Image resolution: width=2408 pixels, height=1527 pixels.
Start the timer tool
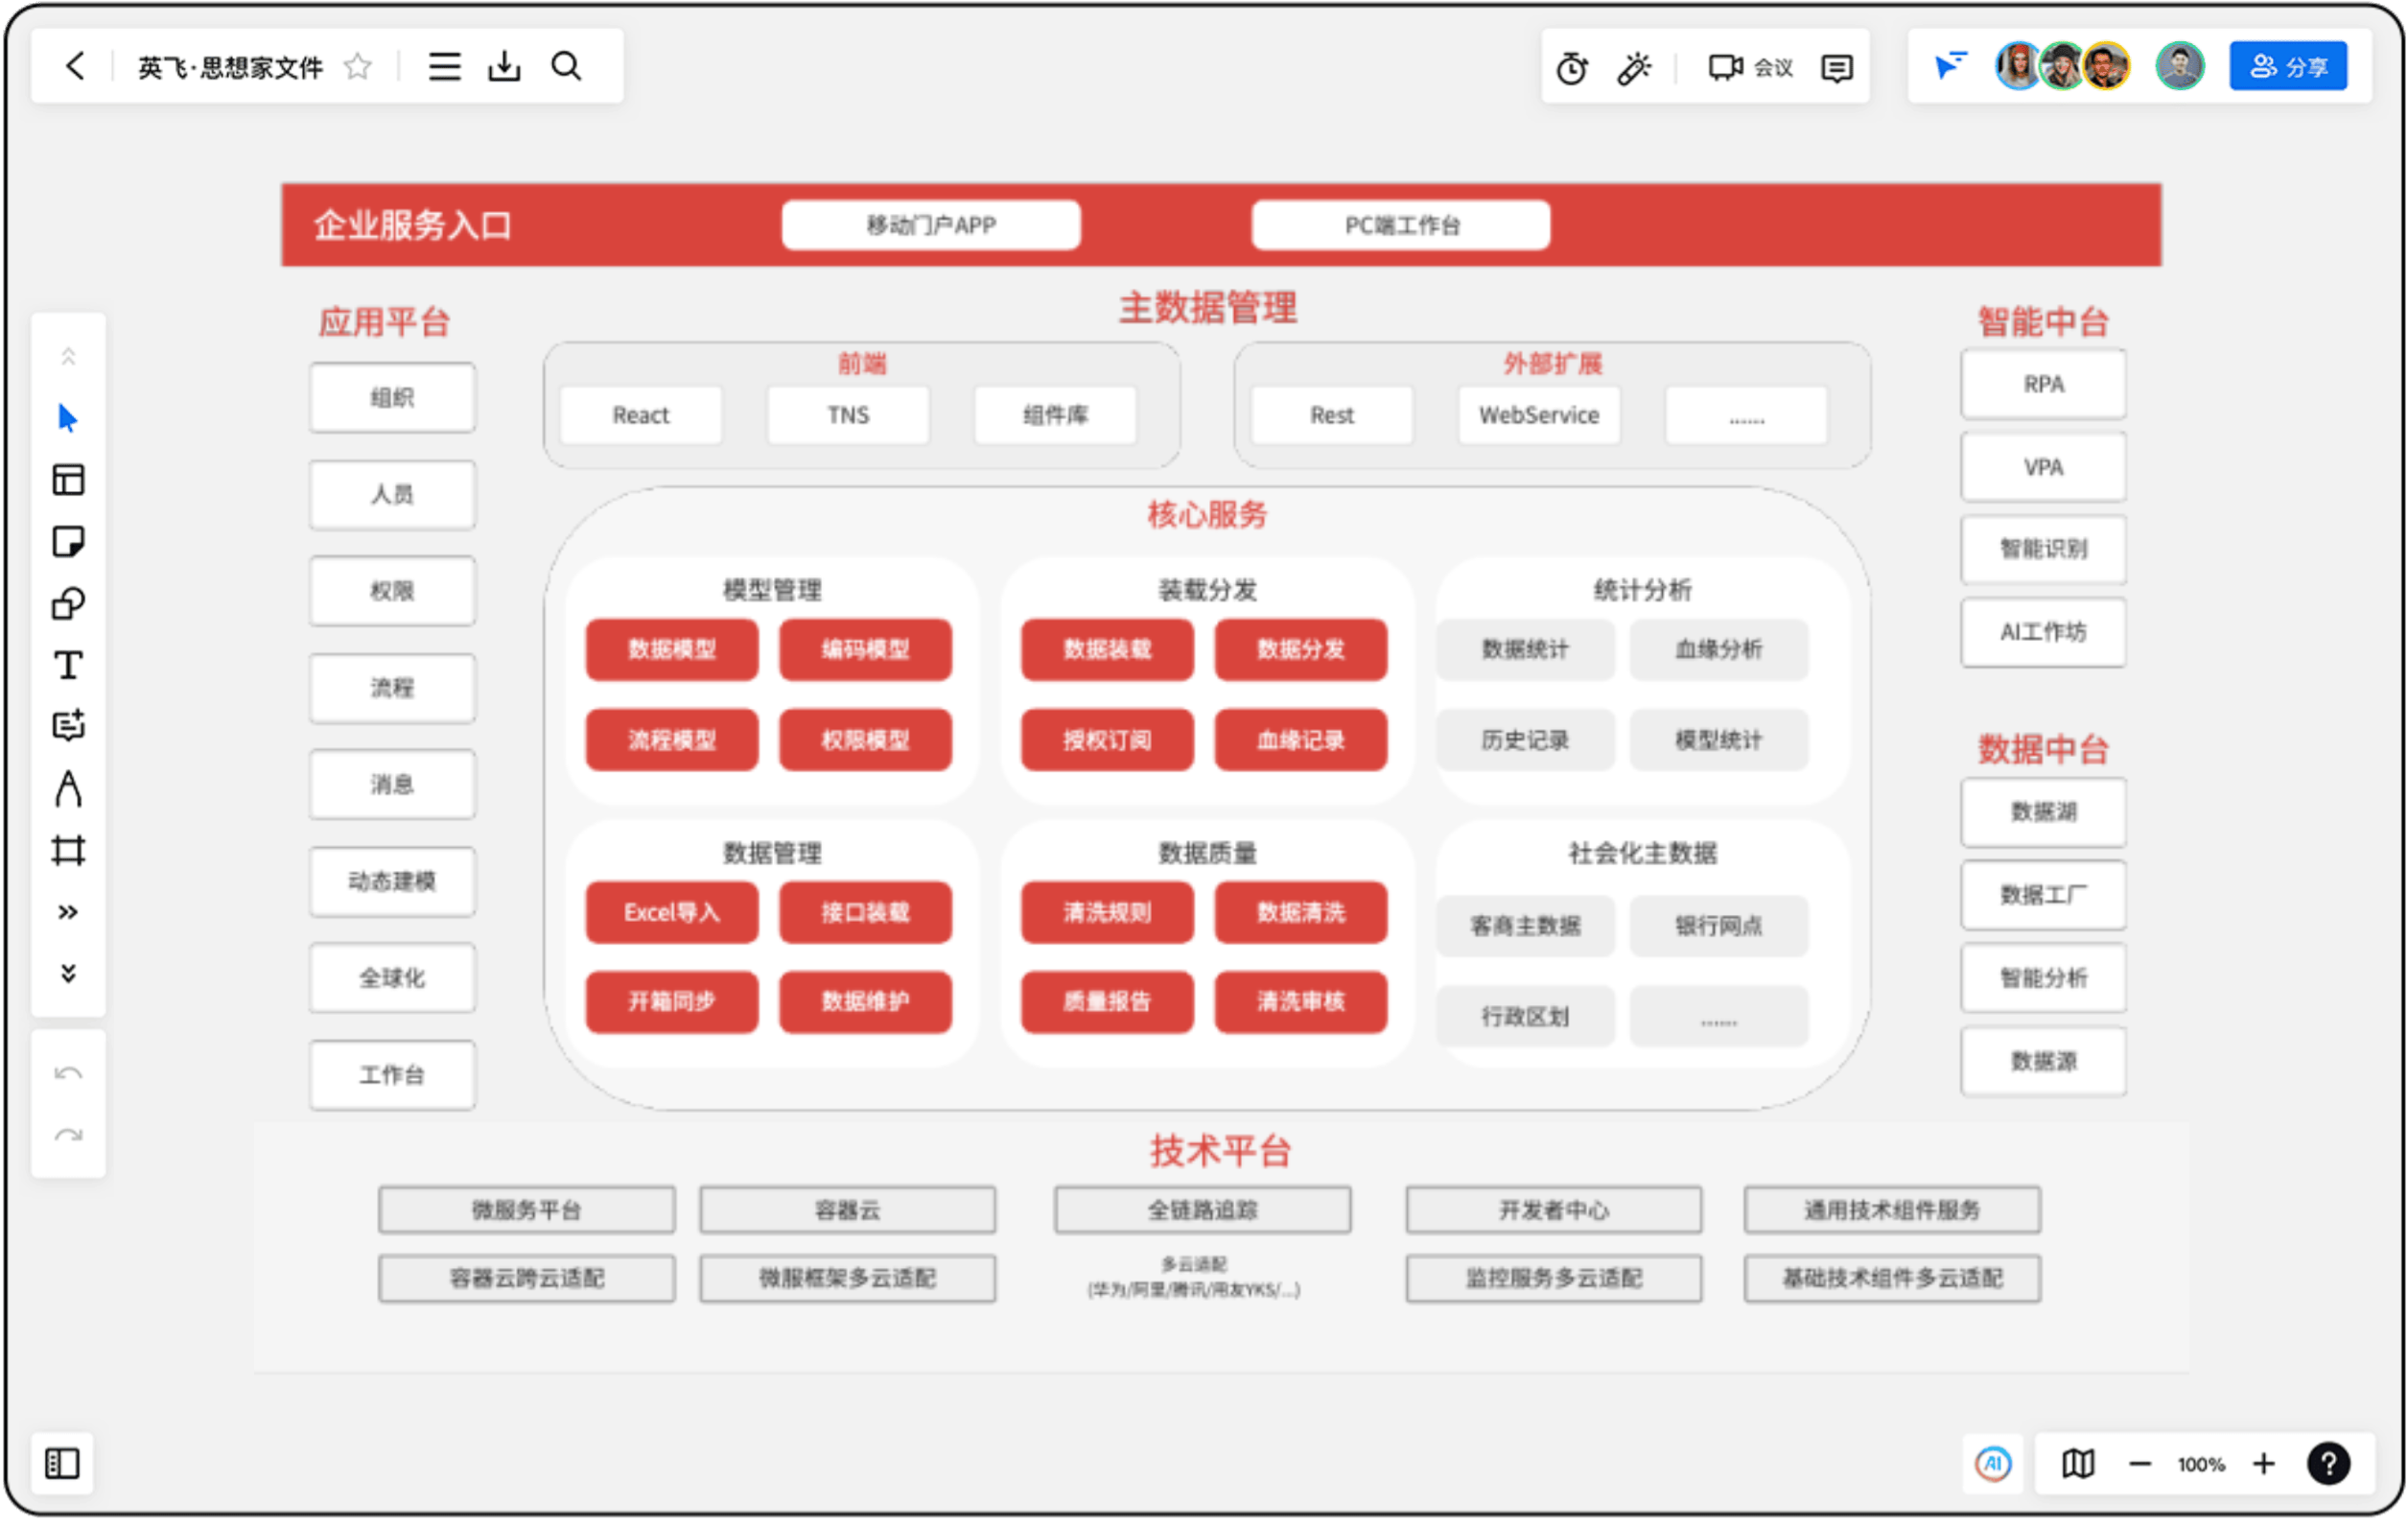point(1572,67)
